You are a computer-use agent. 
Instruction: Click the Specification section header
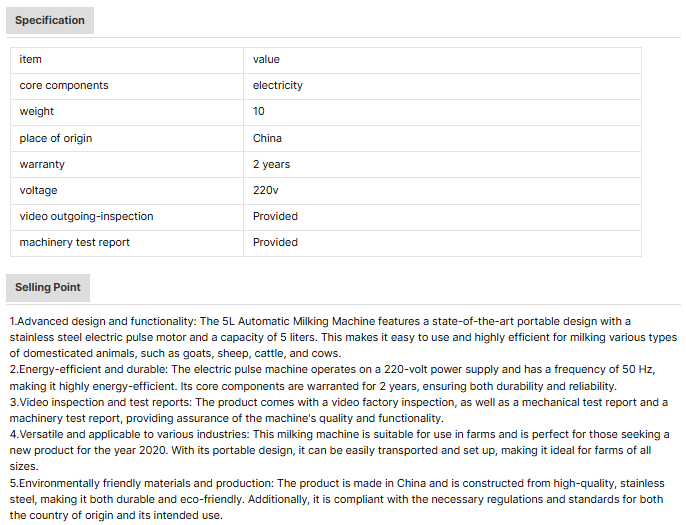[50, 20]
